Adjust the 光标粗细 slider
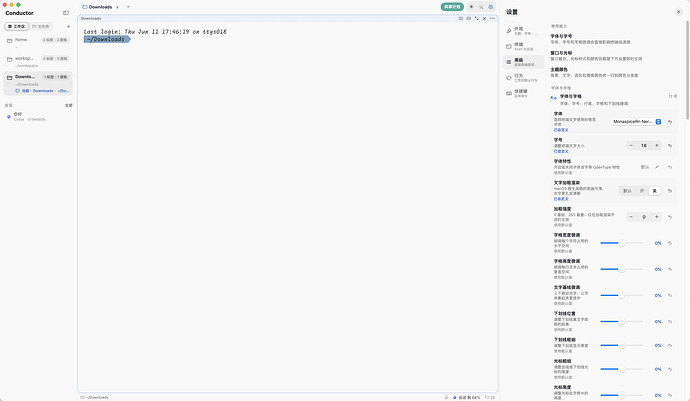Viewport: 690px width, 401px height. (x=621, y=369)
